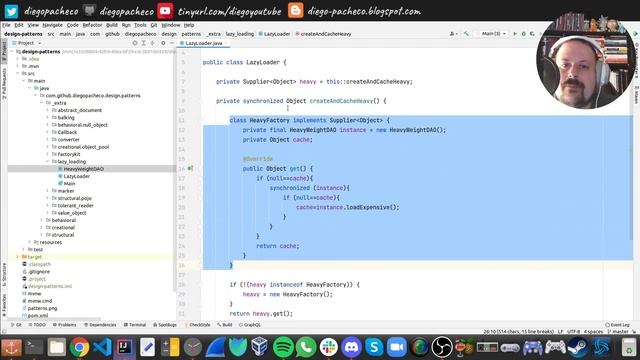Open the File menu
Image resolution: width=640 pixels, height=360 pixels.
click(6, 25)
